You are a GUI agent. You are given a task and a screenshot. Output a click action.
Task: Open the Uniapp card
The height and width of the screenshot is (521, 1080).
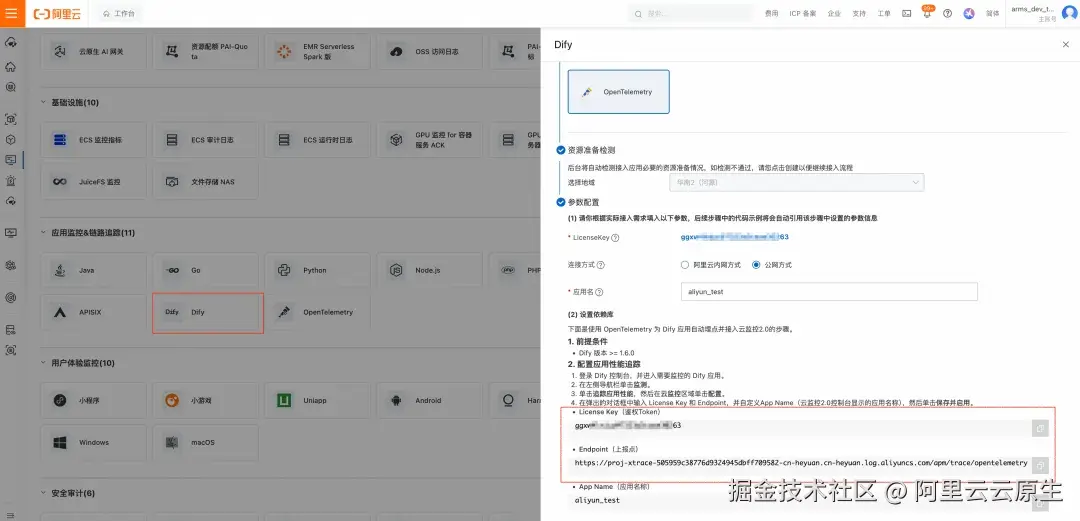coord(318,400)
